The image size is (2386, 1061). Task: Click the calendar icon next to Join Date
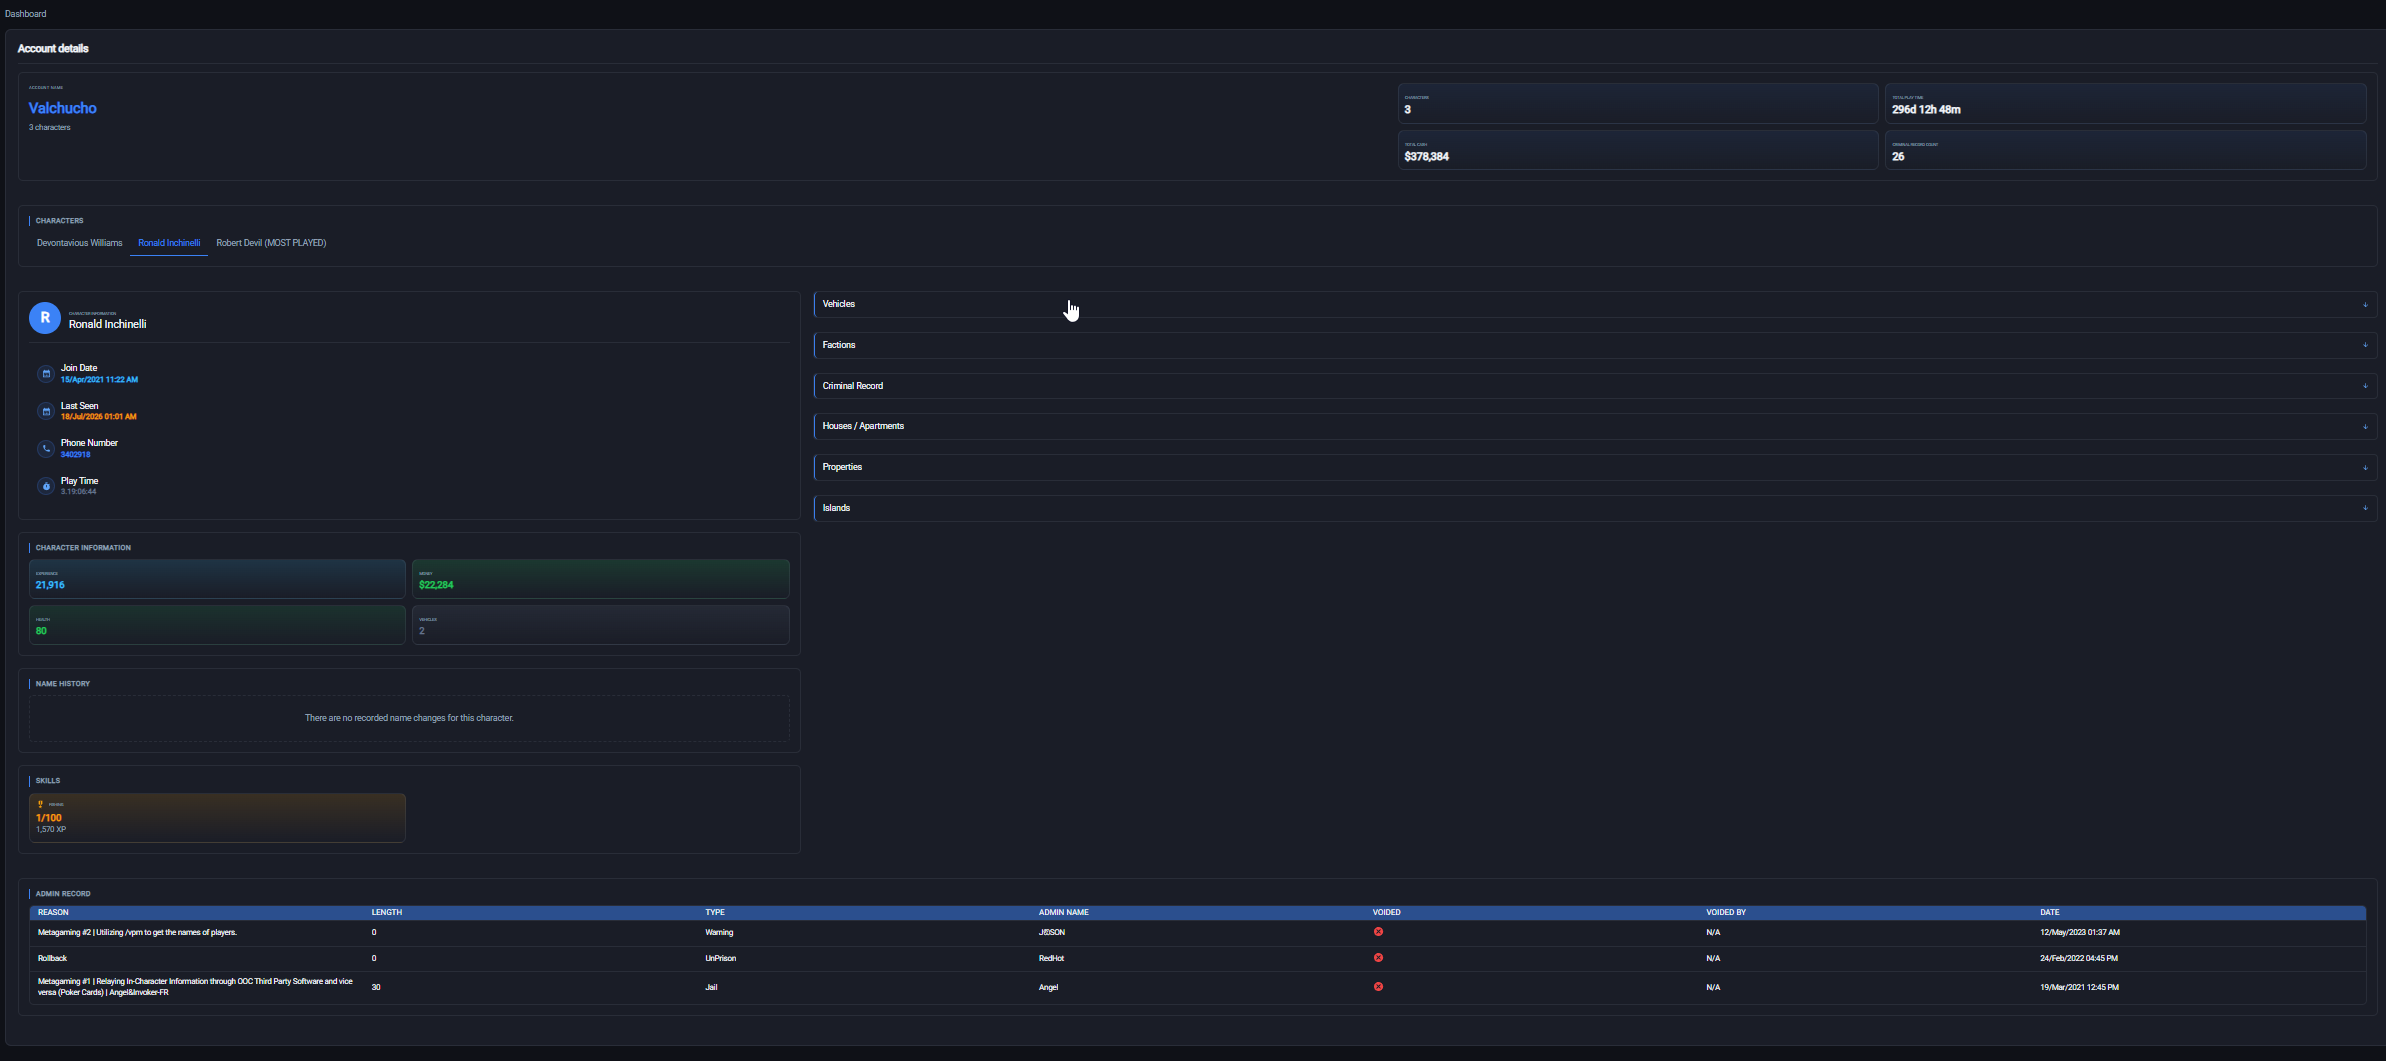45,374
